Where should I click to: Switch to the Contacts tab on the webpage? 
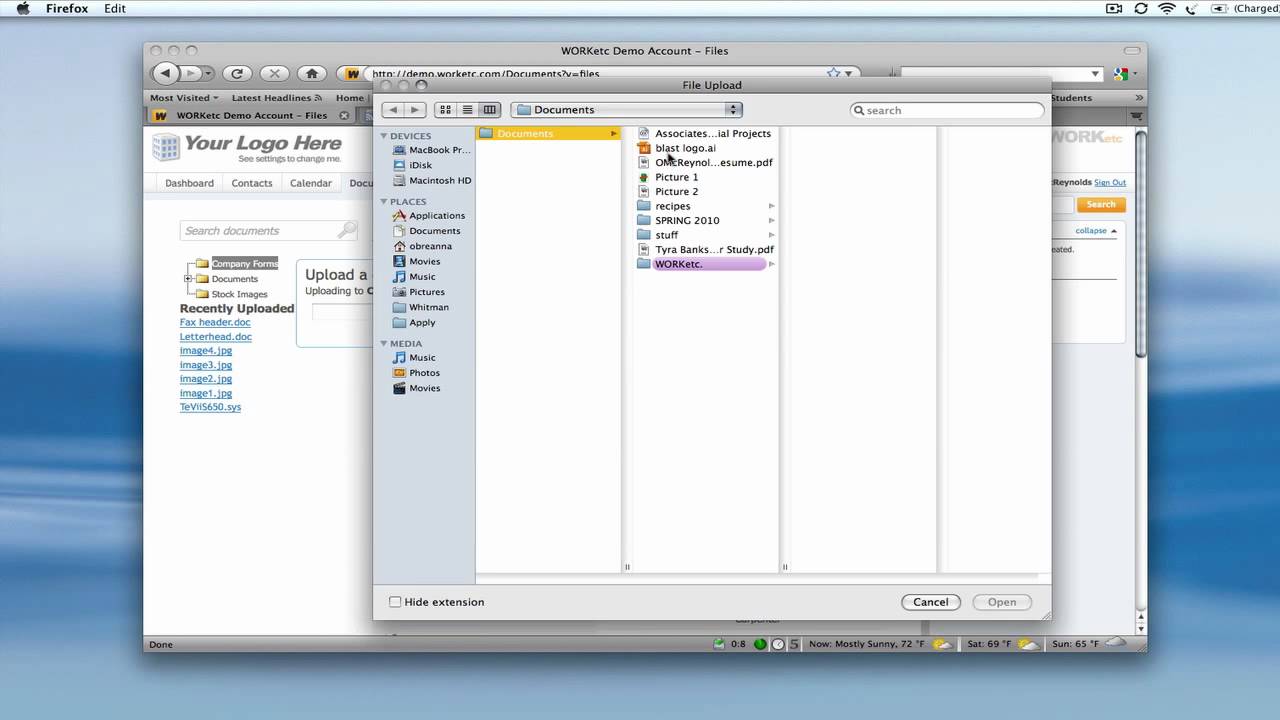[252, 183]
